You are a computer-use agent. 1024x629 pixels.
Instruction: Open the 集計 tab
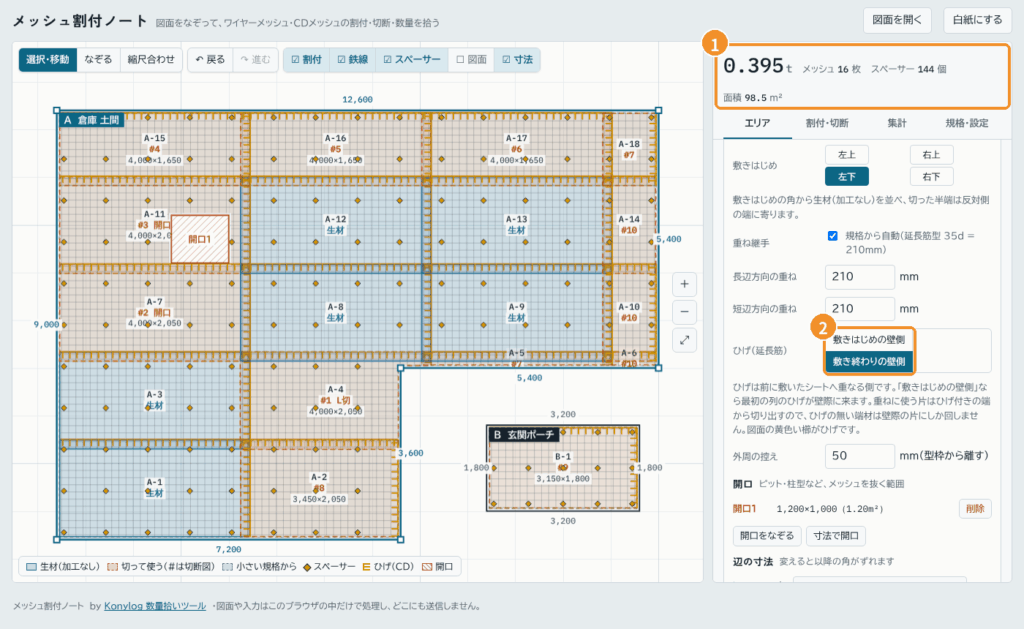[x=897, y=123]
